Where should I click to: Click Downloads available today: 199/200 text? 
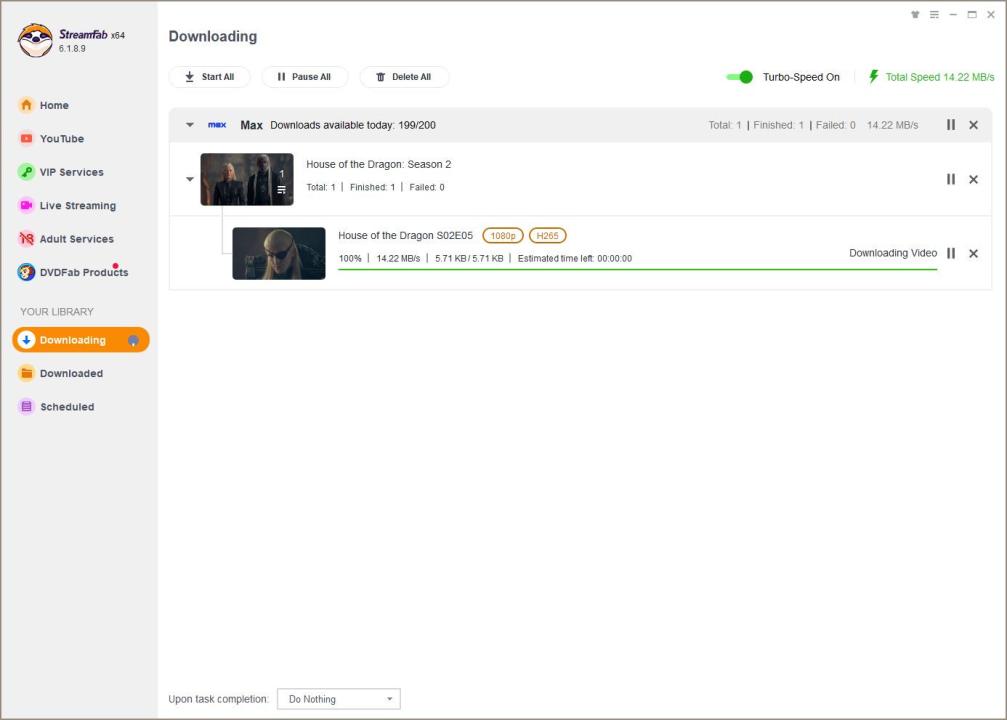(x=353, y=125)
